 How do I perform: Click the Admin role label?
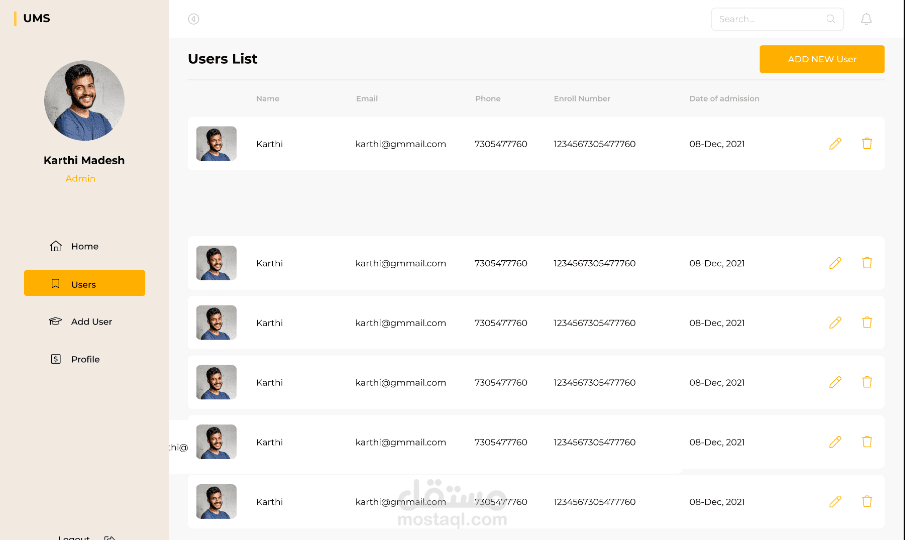pos(80,179)
